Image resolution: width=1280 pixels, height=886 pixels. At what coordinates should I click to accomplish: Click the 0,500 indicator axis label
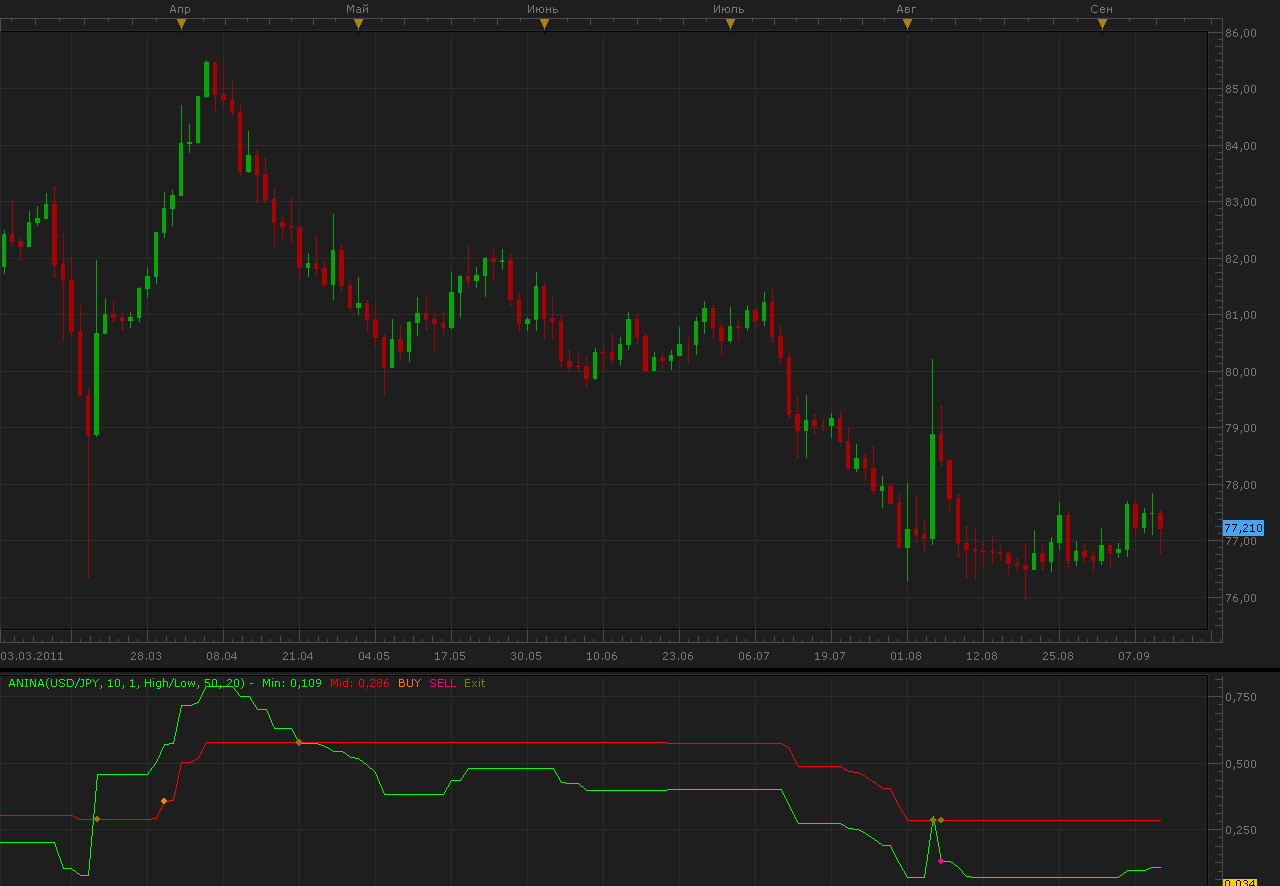point(1240,764)
